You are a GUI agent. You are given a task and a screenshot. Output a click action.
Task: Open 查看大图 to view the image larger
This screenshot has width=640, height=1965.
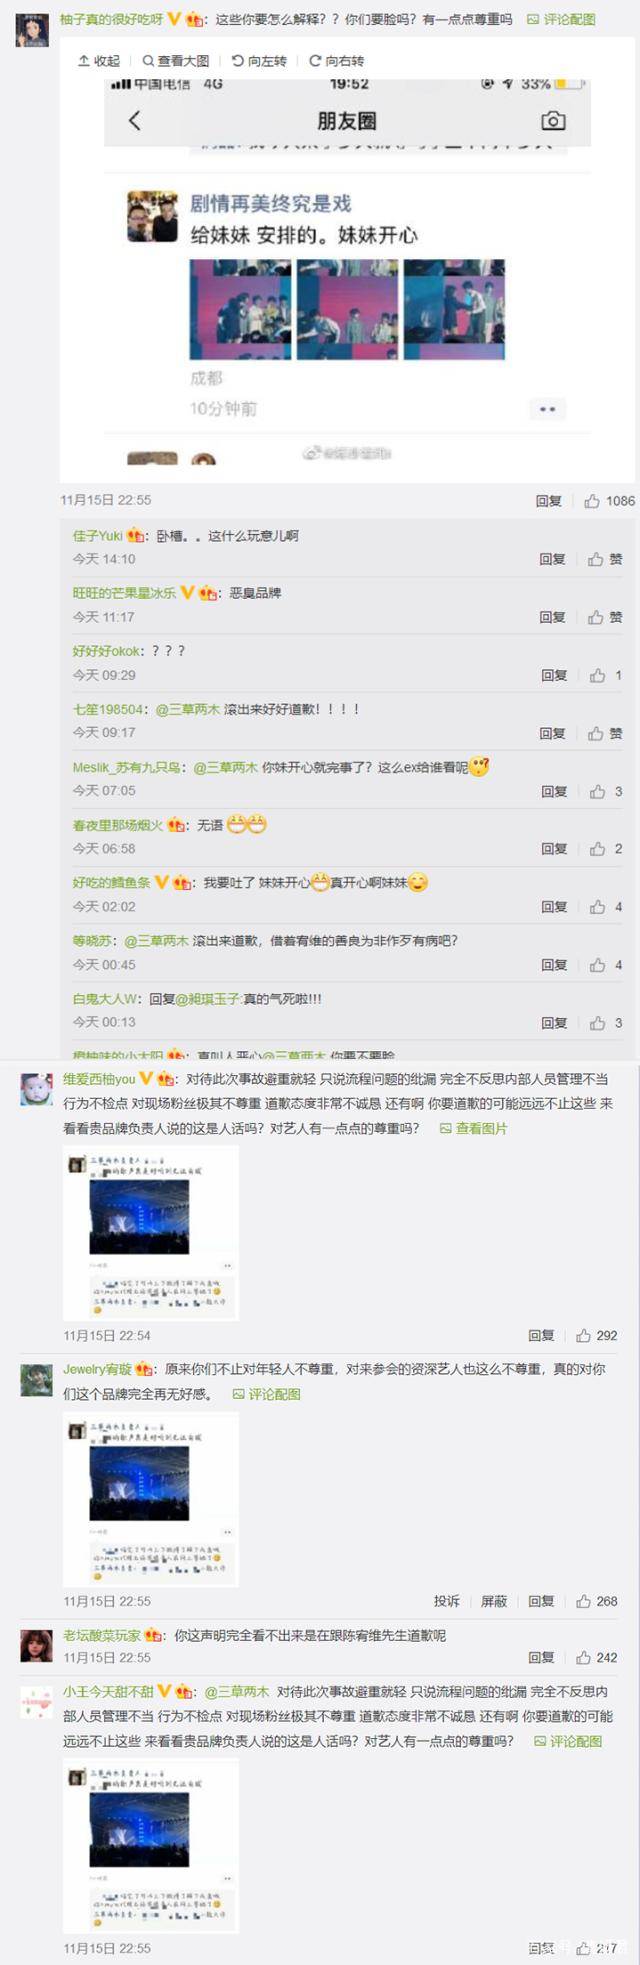pyautogui.click(x=176, y=61)
